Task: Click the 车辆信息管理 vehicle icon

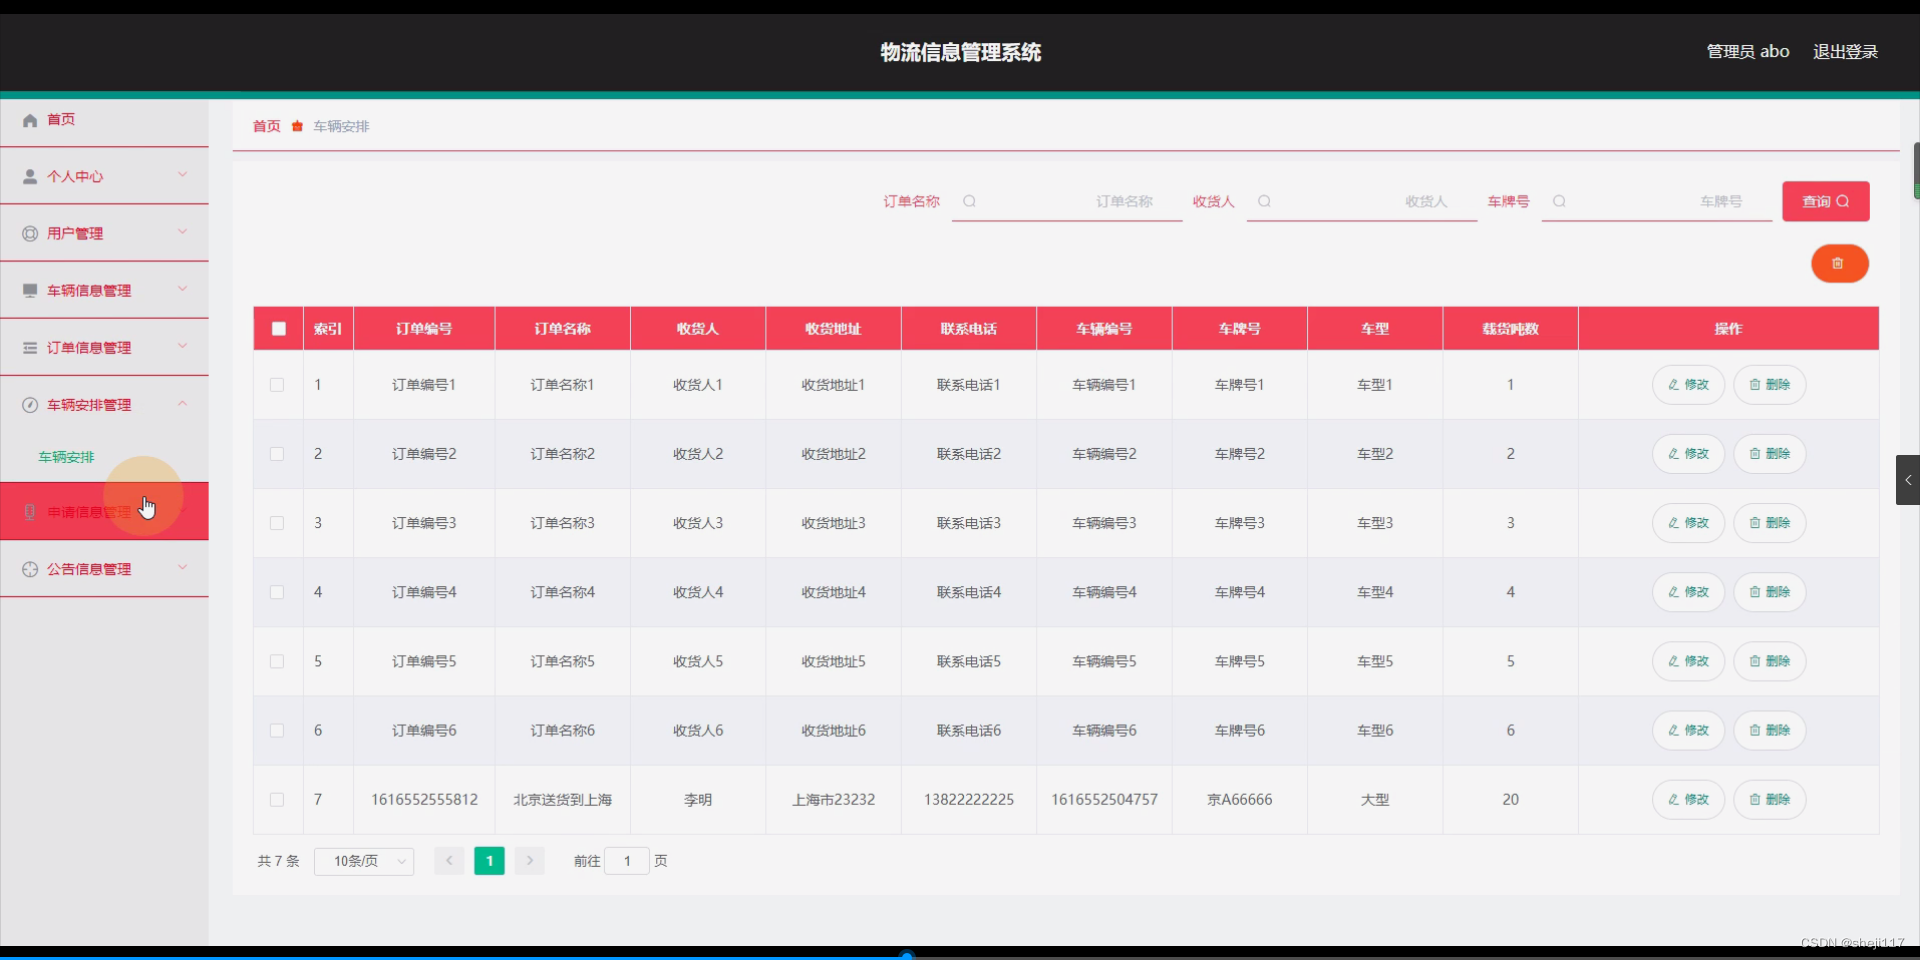Action: (29, 290)
